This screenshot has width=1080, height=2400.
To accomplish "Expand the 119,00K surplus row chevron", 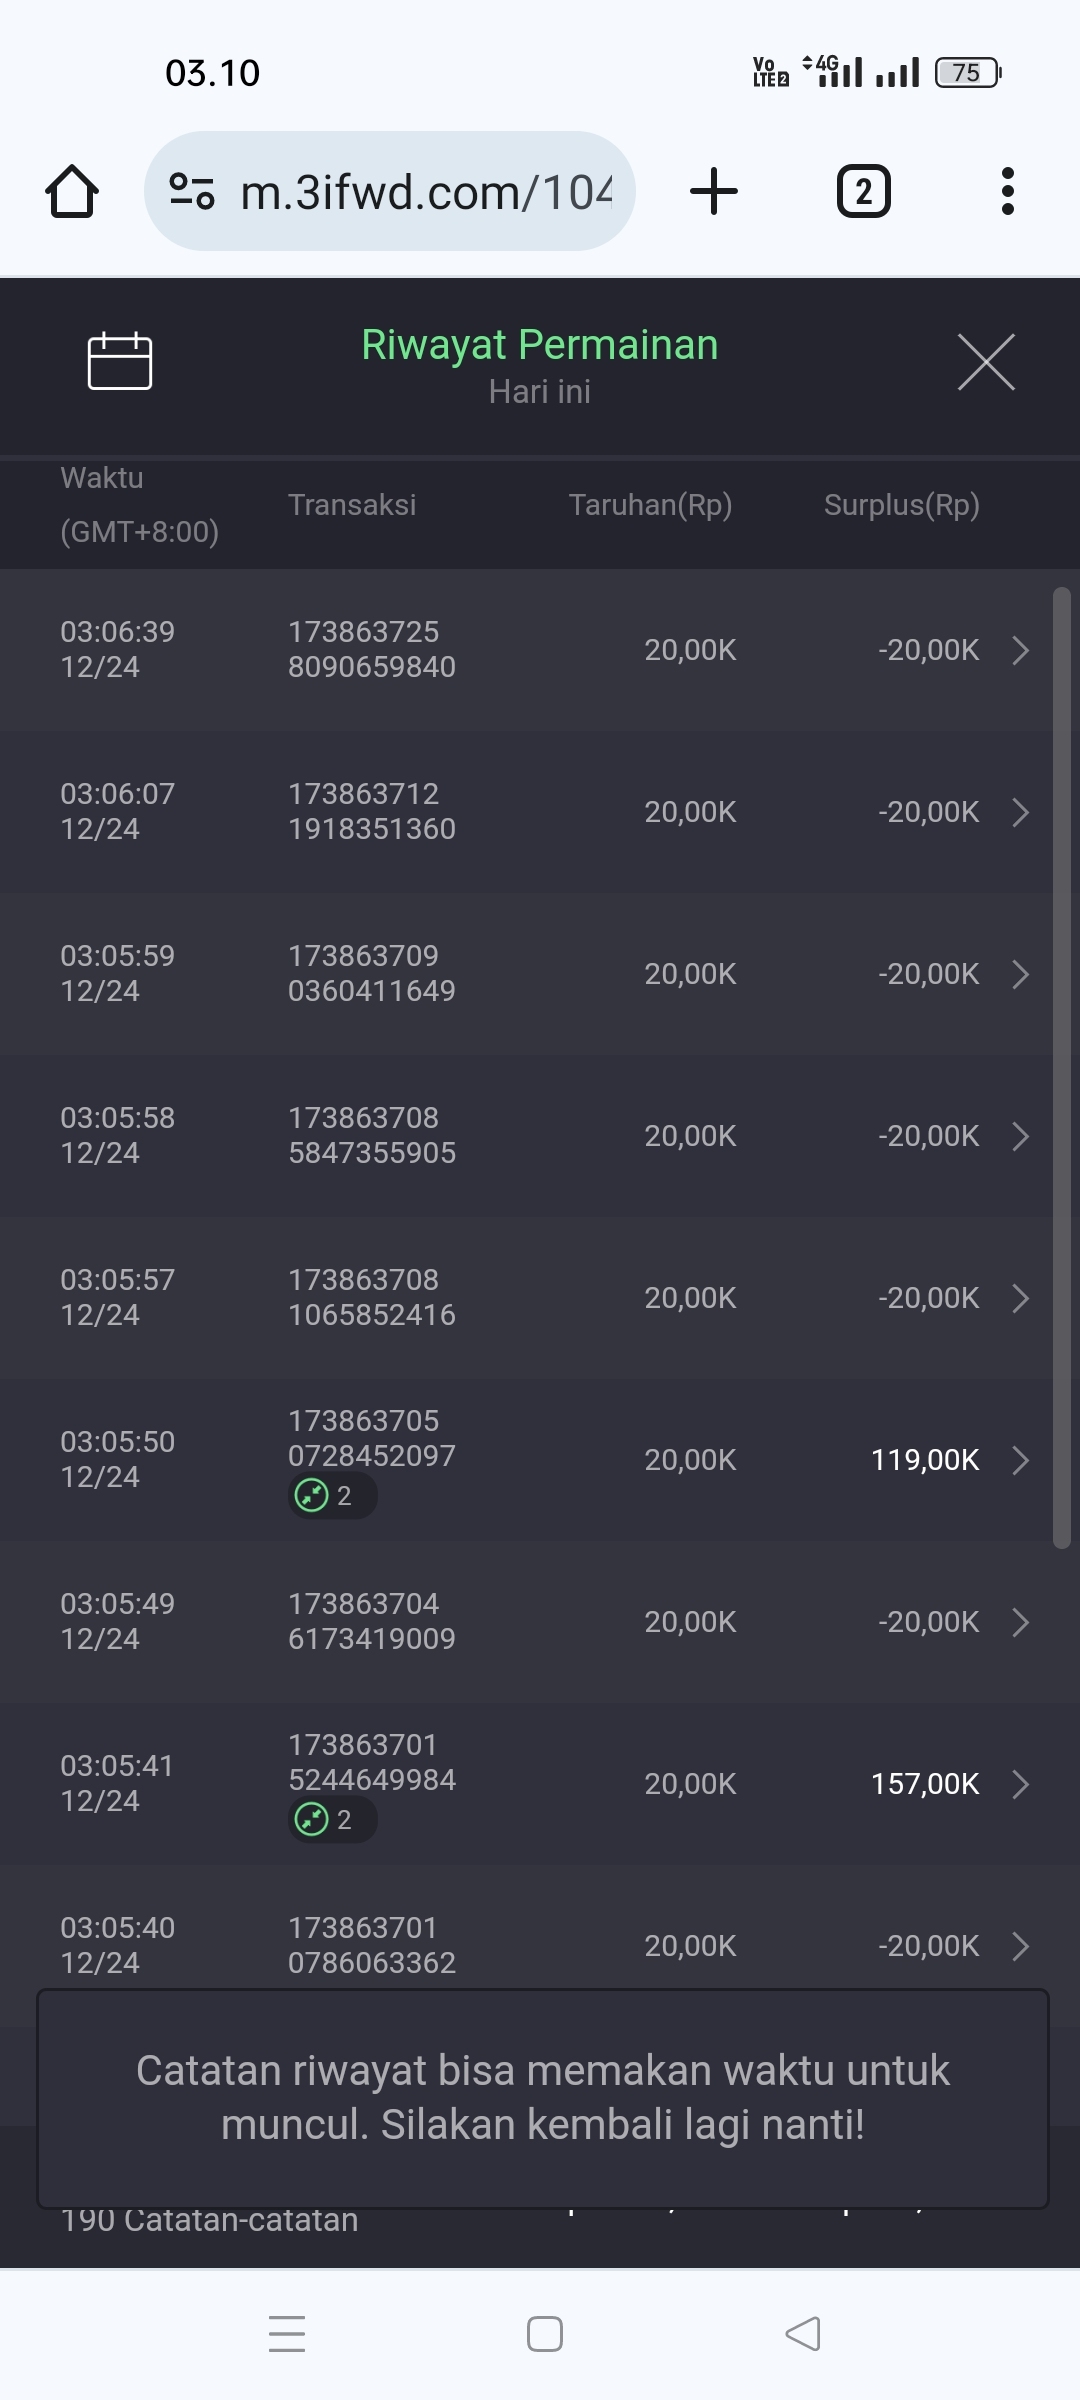I will [1020, 1460].
